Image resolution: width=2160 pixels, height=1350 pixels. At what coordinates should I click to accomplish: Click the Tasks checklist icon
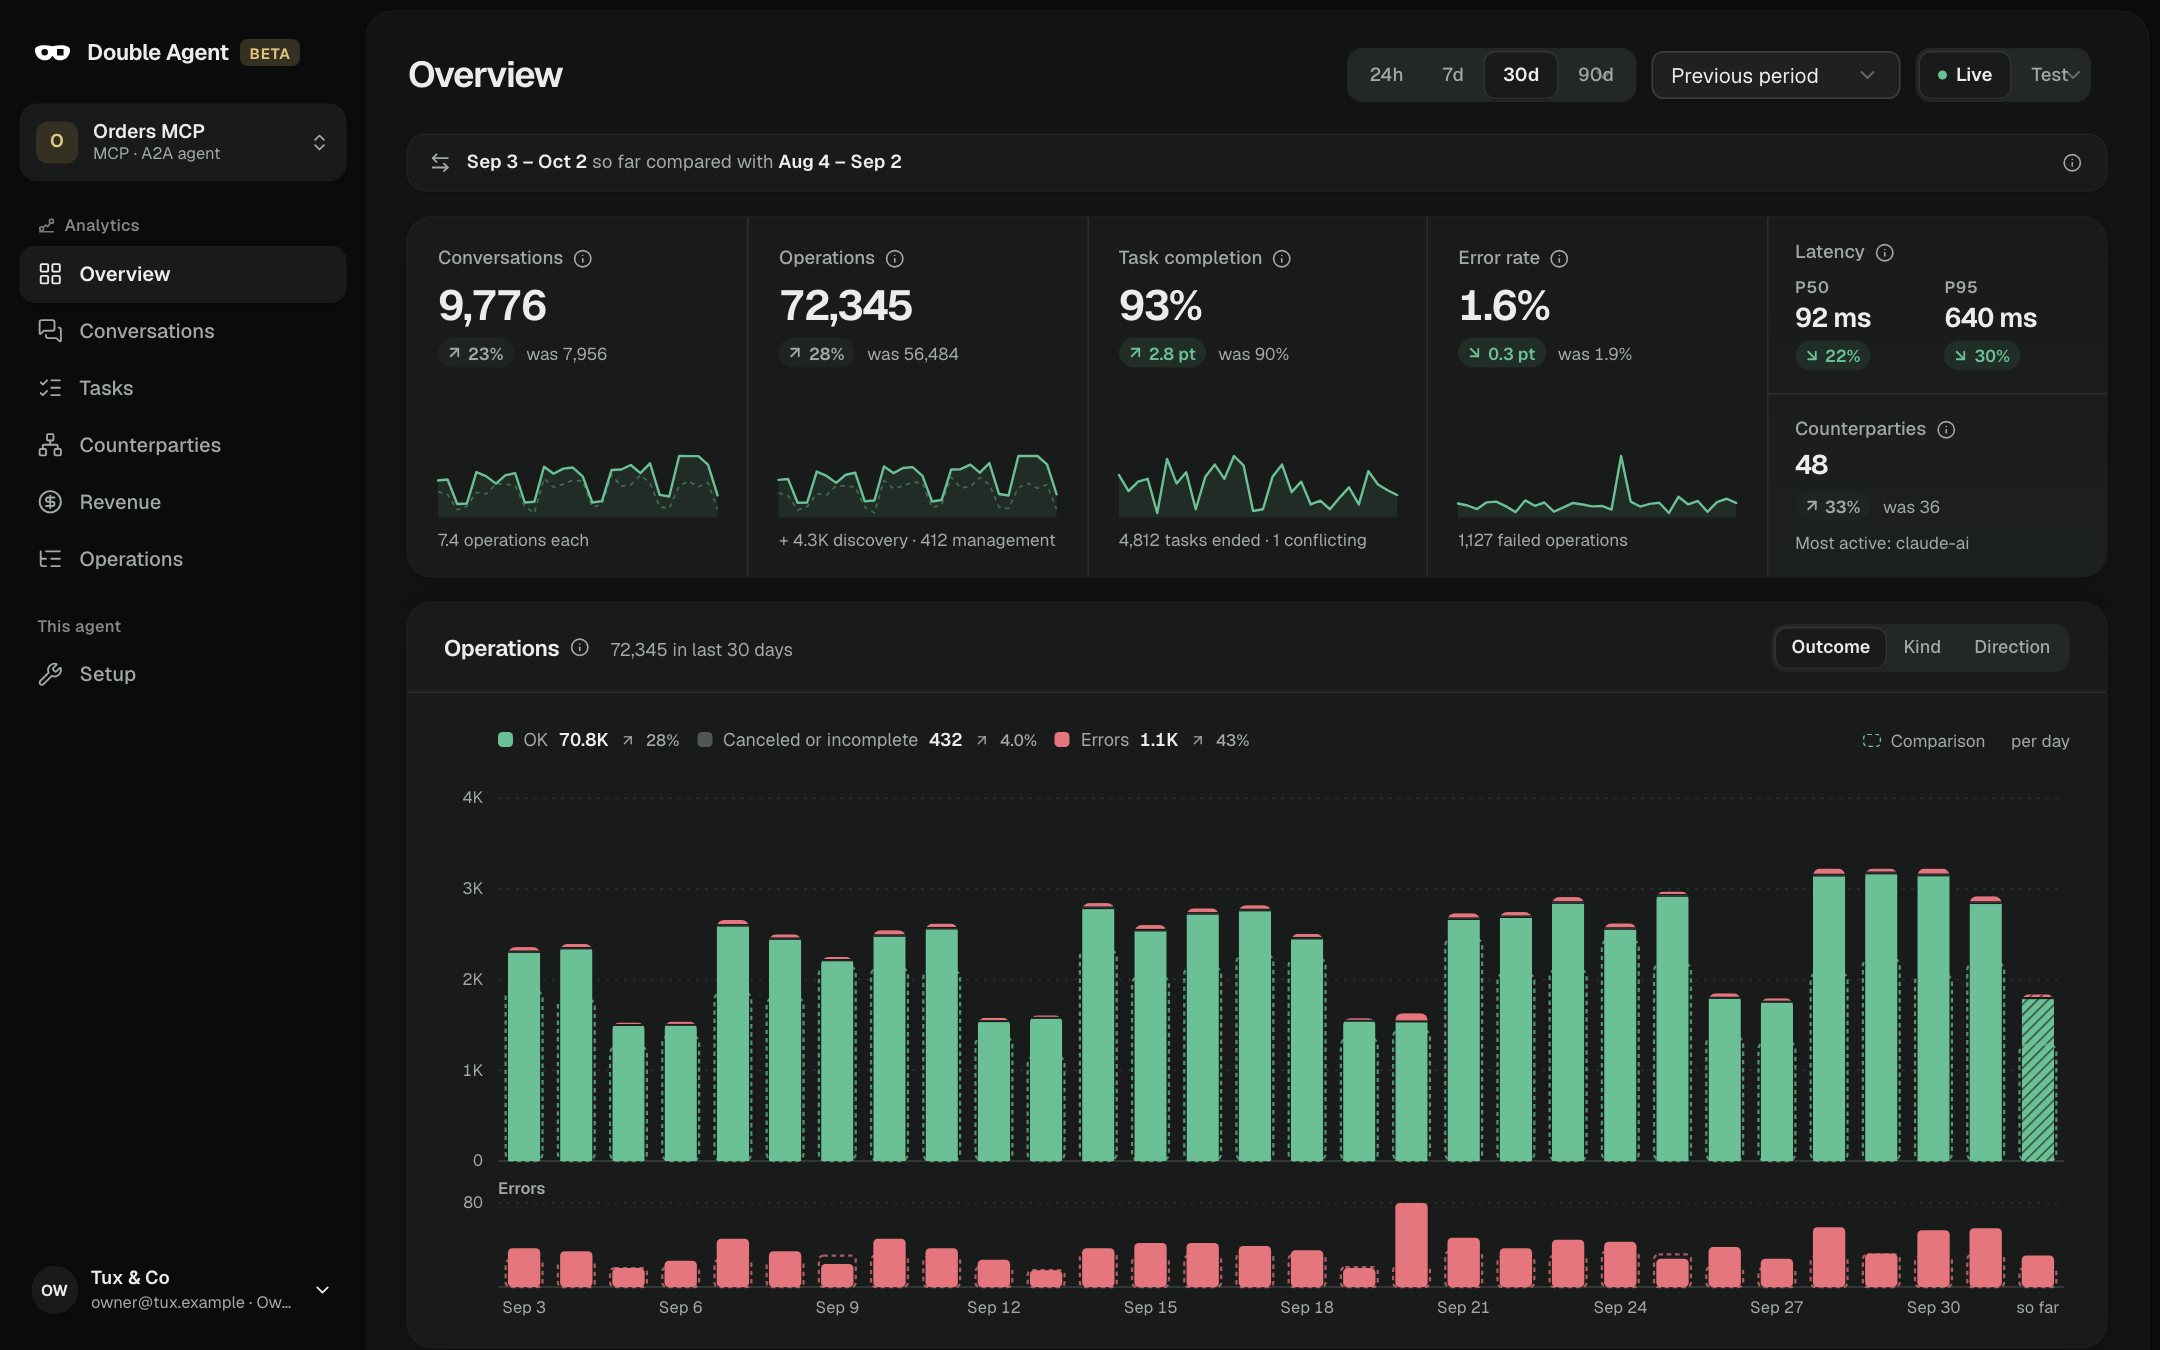[50, 388]
